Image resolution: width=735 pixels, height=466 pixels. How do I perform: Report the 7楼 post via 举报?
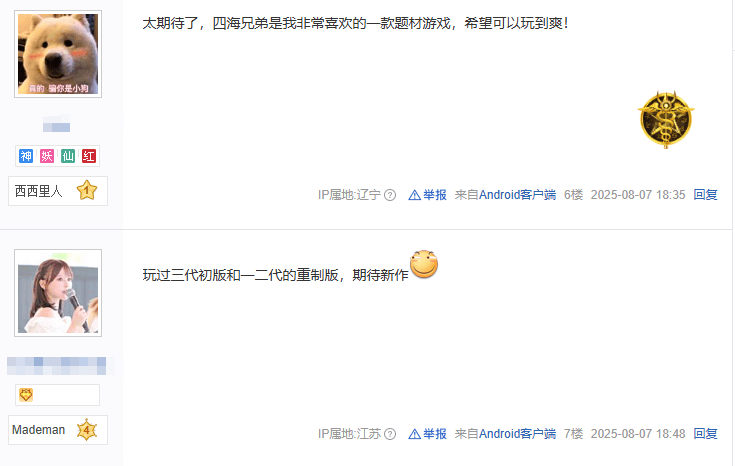[x=428, y=434]
